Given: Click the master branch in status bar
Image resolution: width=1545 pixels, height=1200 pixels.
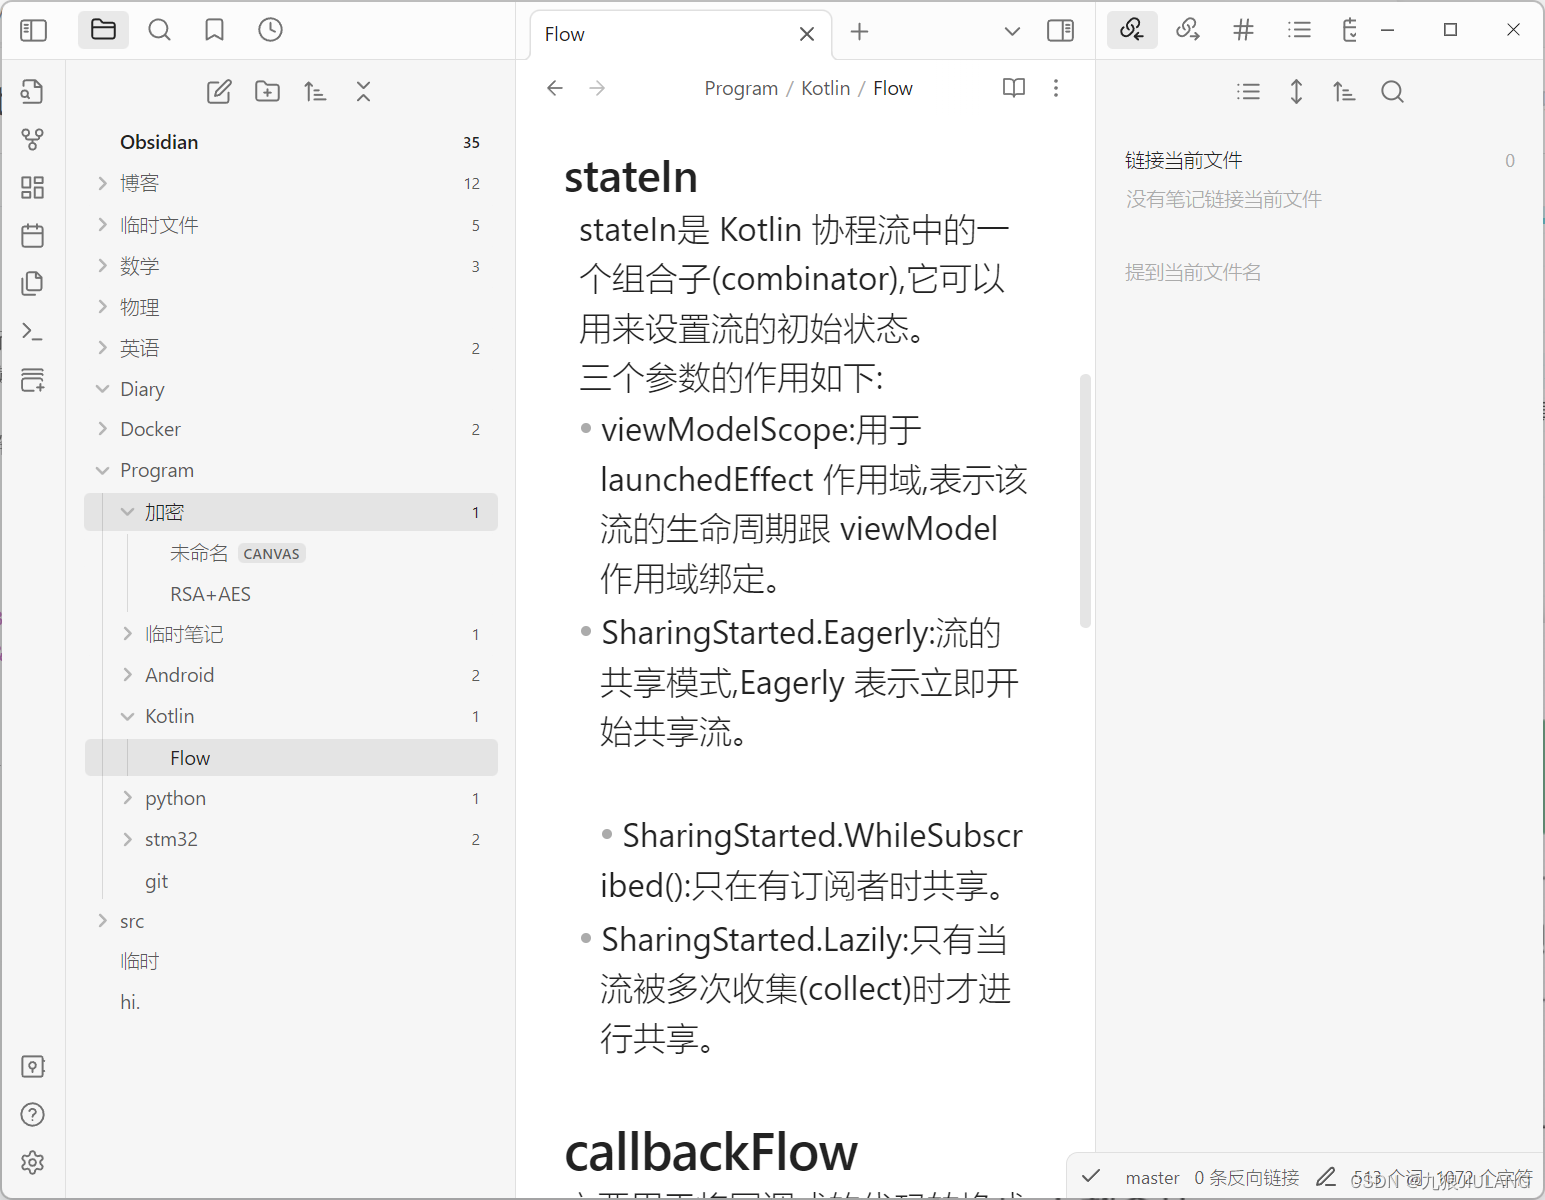Looking at the screenshot, I should [x=1152, y=1178].
